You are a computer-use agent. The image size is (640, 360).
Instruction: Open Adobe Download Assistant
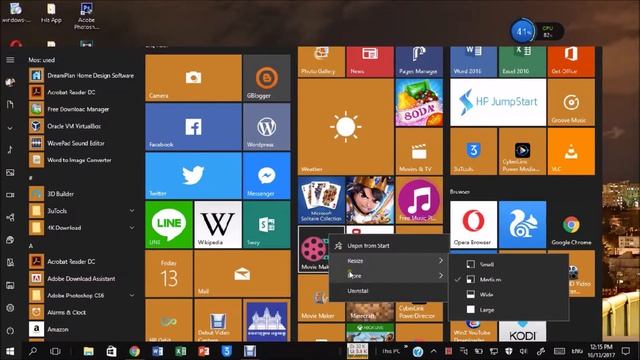[x=82, y=278]
